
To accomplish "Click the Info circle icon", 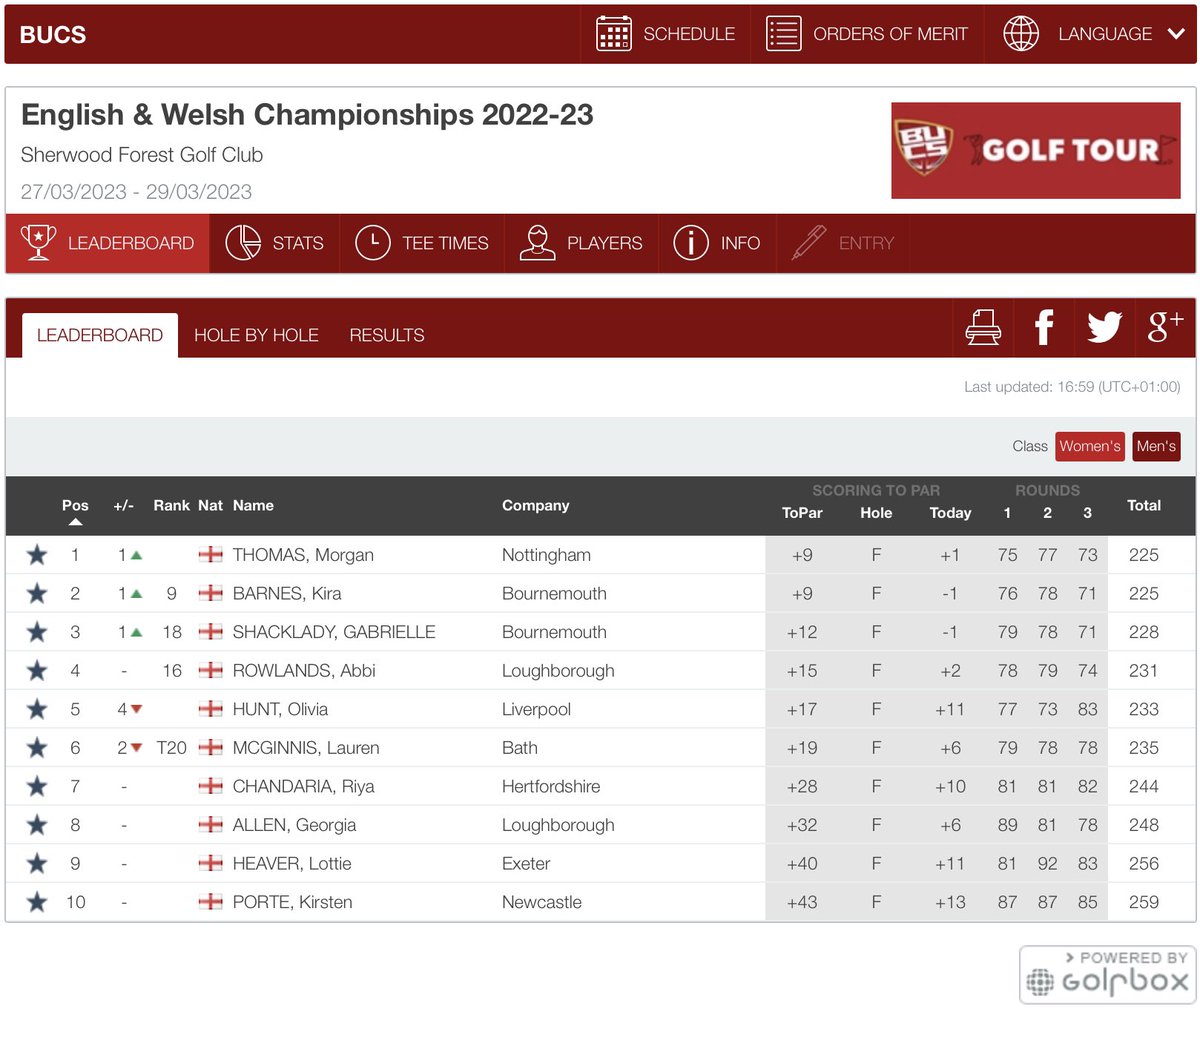I will coord(691,242).
